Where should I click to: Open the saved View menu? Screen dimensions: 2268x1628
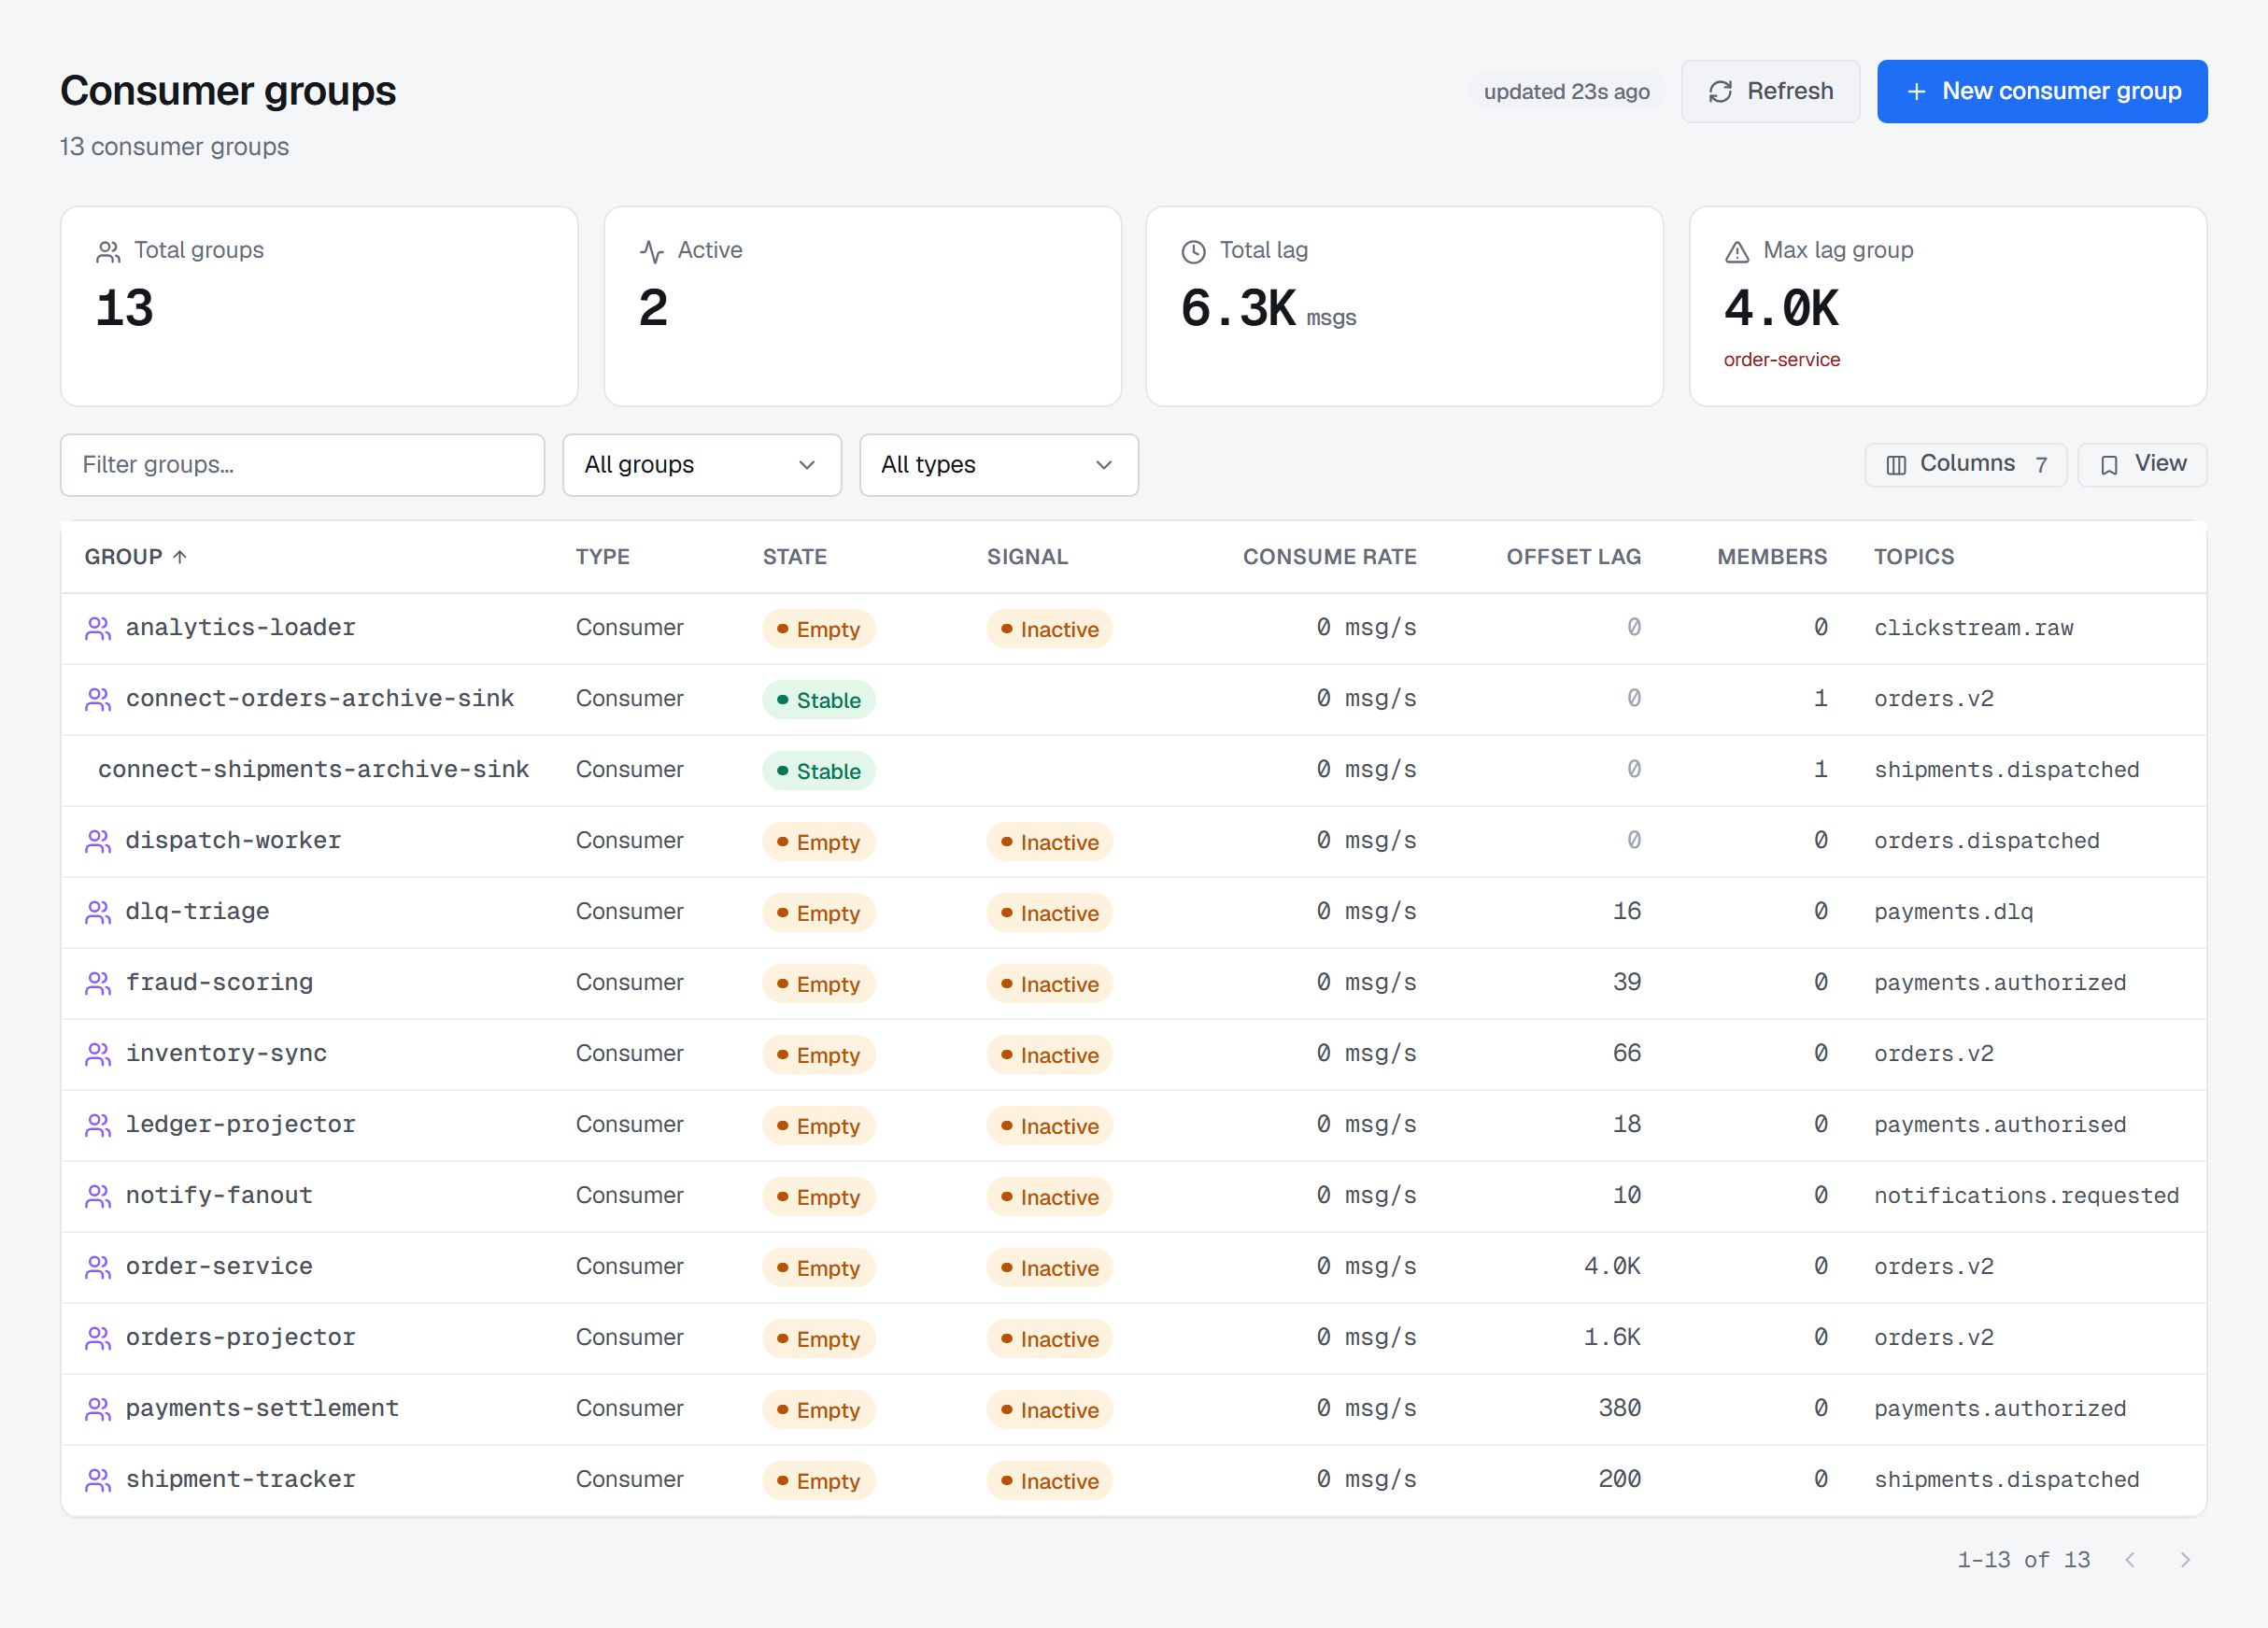[x=2142, y=465]
